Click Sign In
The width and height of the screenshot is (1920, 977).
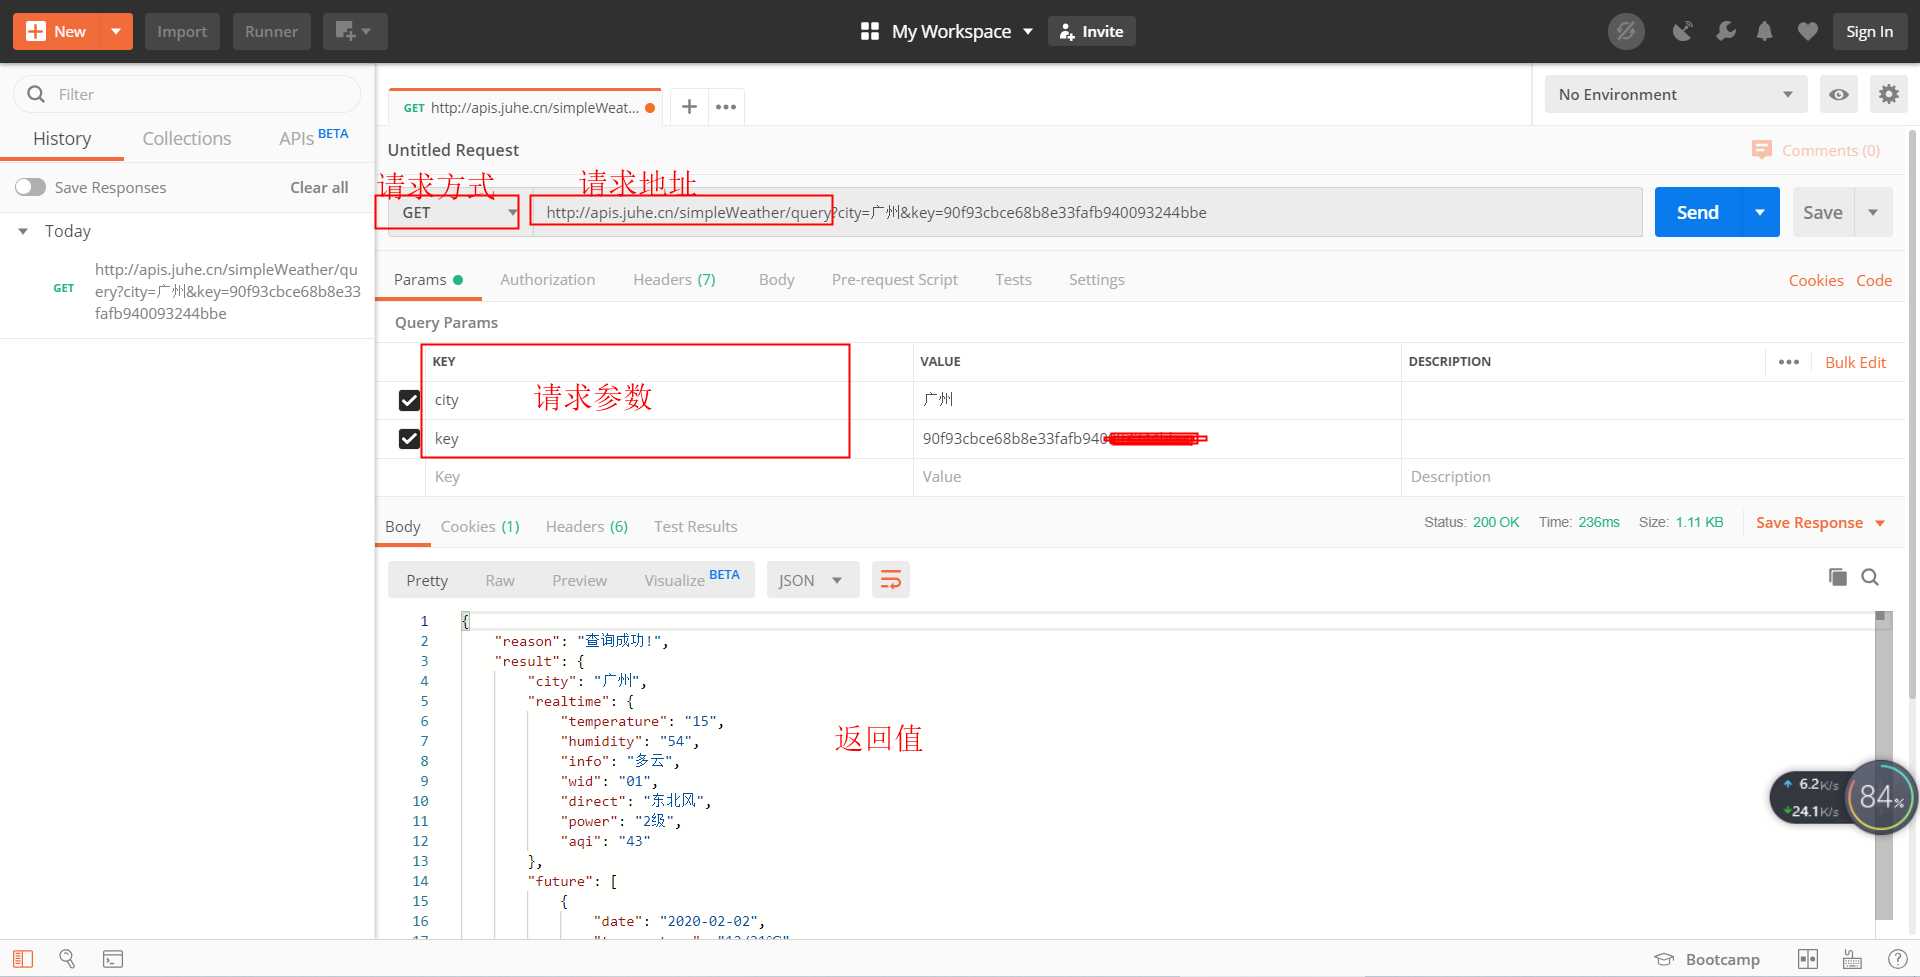click(x=1869, y=31)
